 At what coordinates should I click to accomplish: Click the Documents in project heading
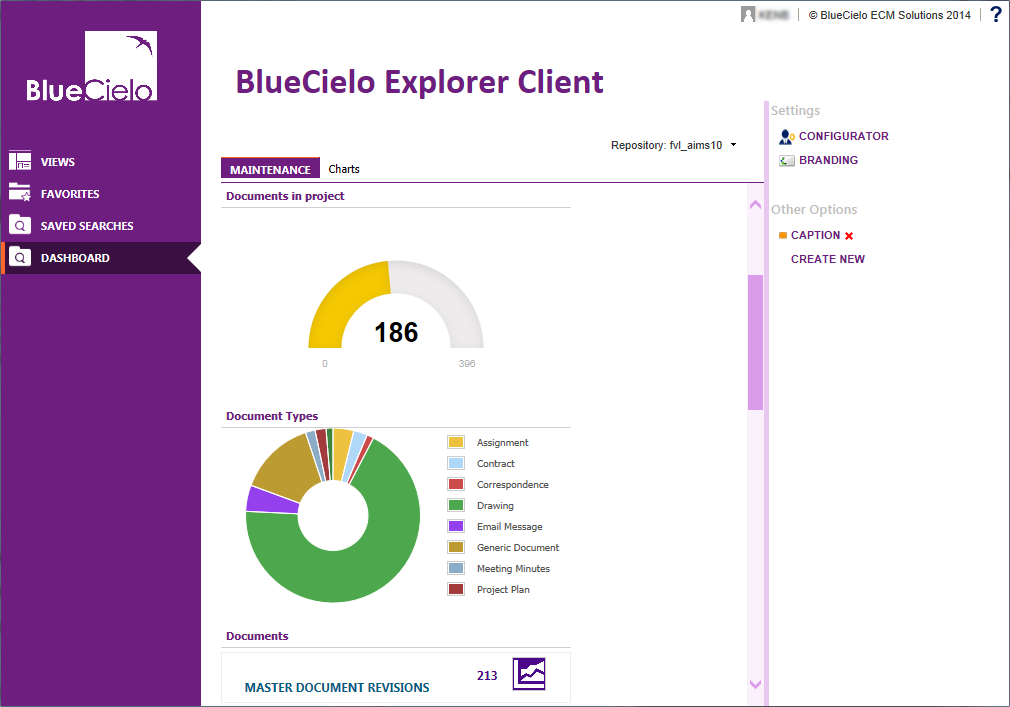click(x=285, y=196)
